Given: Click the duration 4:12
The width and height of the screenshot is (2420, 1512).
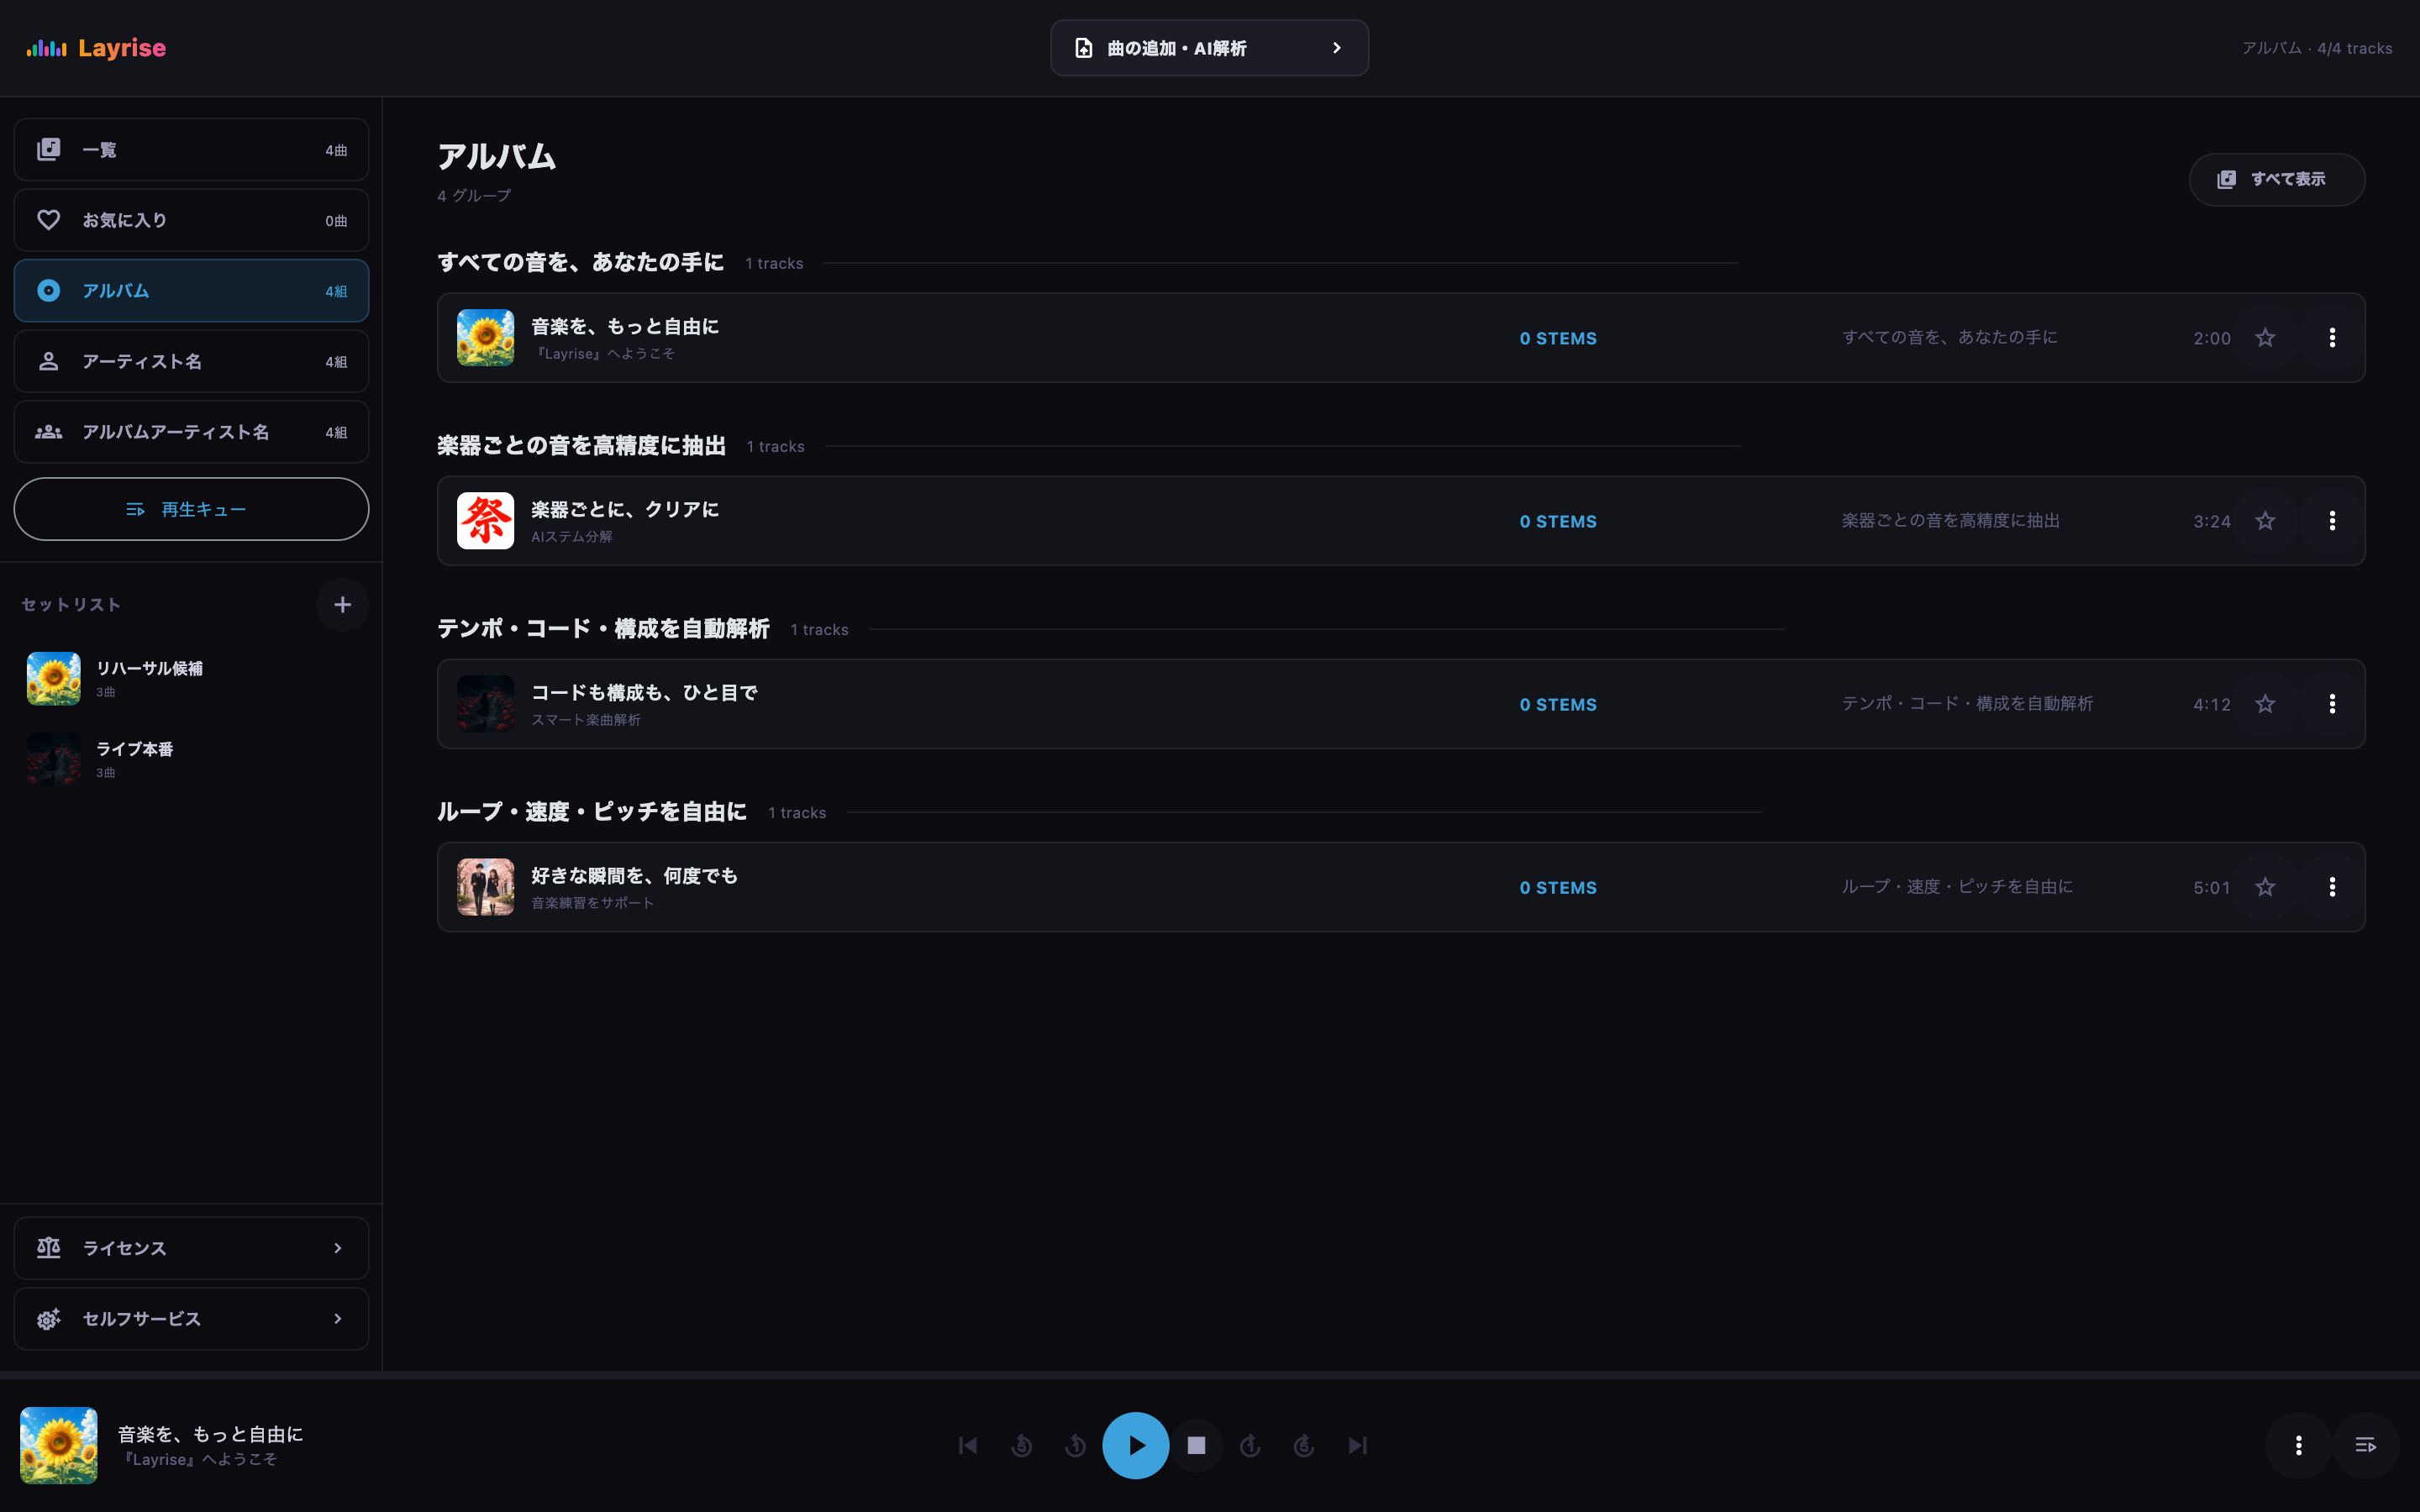Looking at the screenshot, I should (2211, 705).
